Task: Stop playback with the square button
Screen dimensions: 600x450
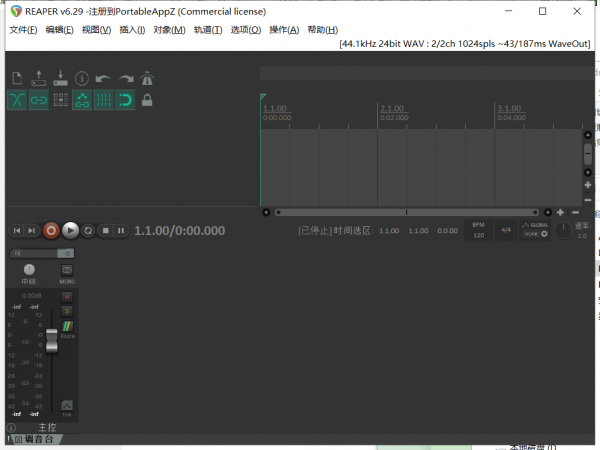Action: [x=106, y=231]
